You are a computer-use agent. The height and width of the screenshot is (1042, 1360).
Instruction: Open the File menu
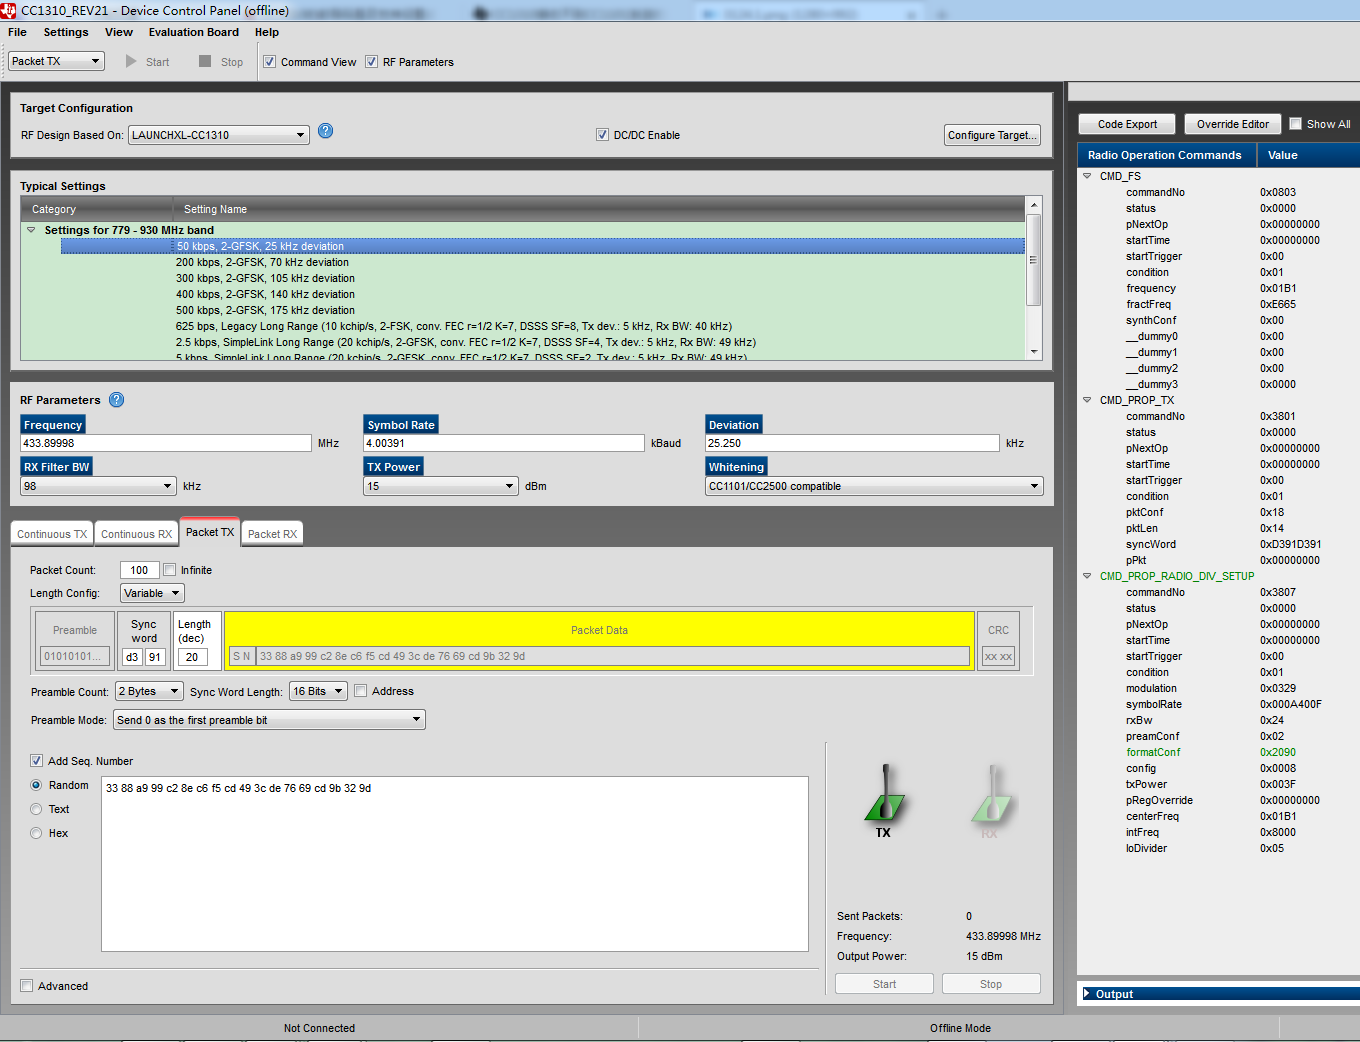pos(17,32)
